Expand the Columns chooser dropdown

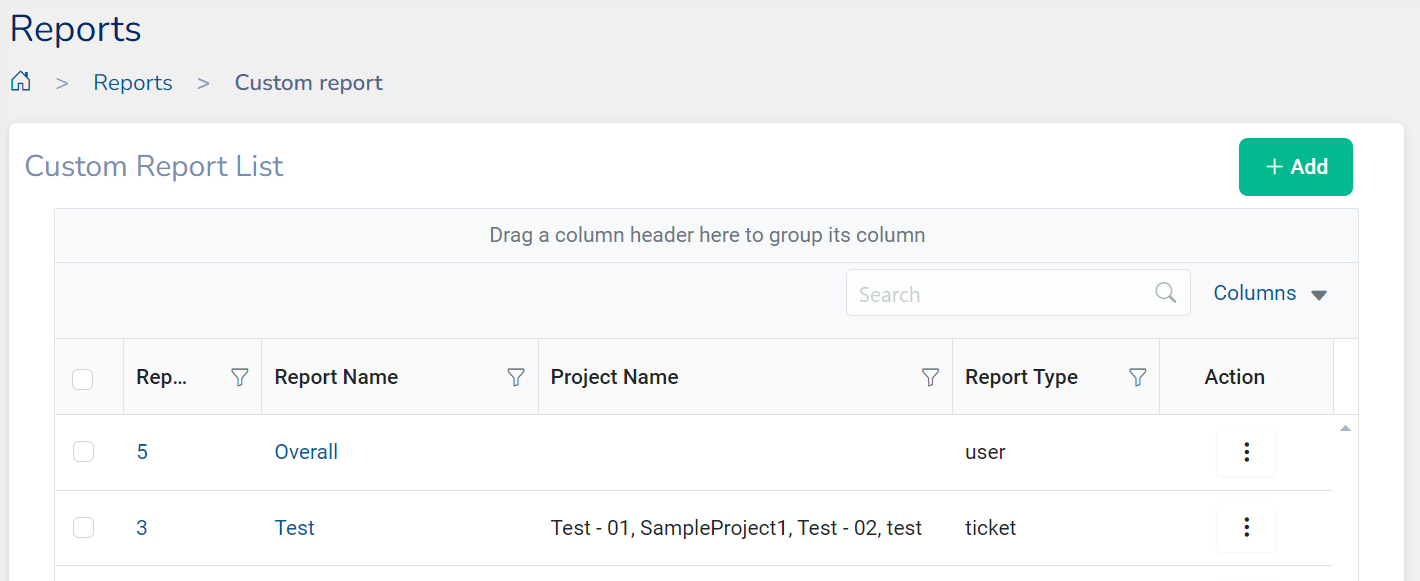click(x=1269, y=294)
